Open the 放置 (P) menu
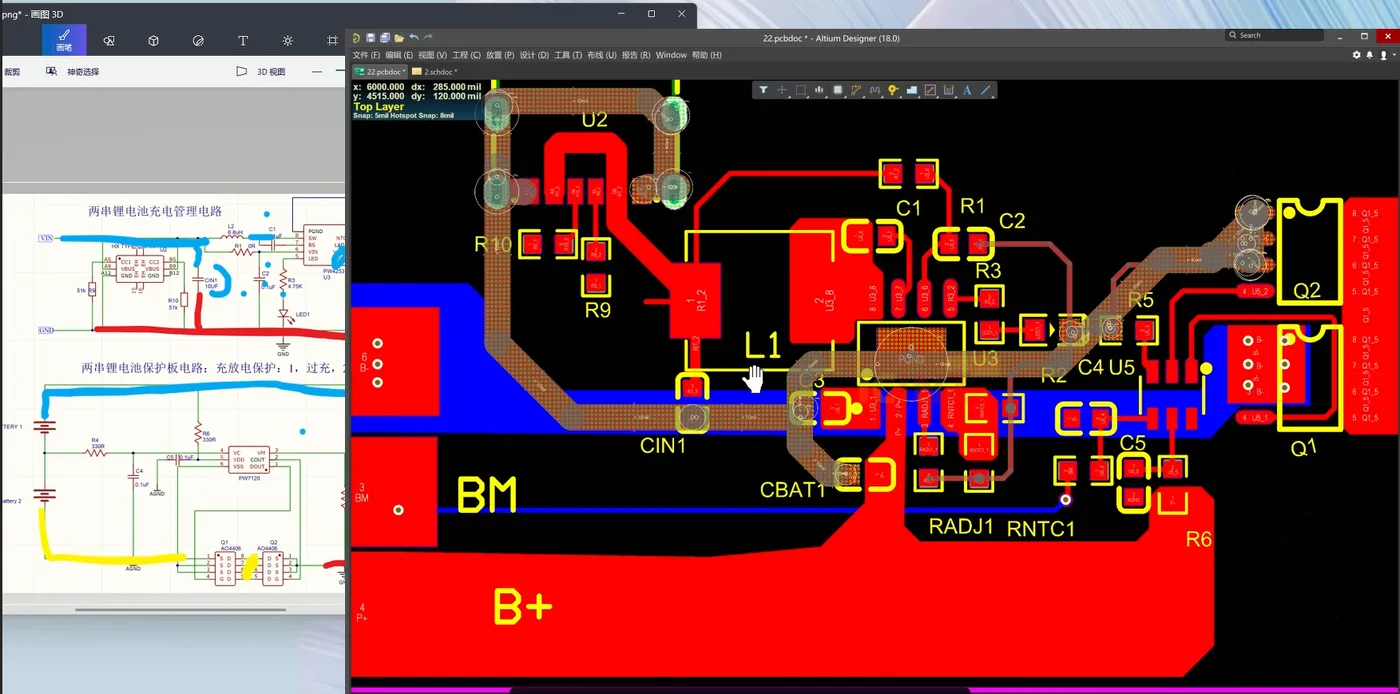1400x694 pixels. pos(500,55)
